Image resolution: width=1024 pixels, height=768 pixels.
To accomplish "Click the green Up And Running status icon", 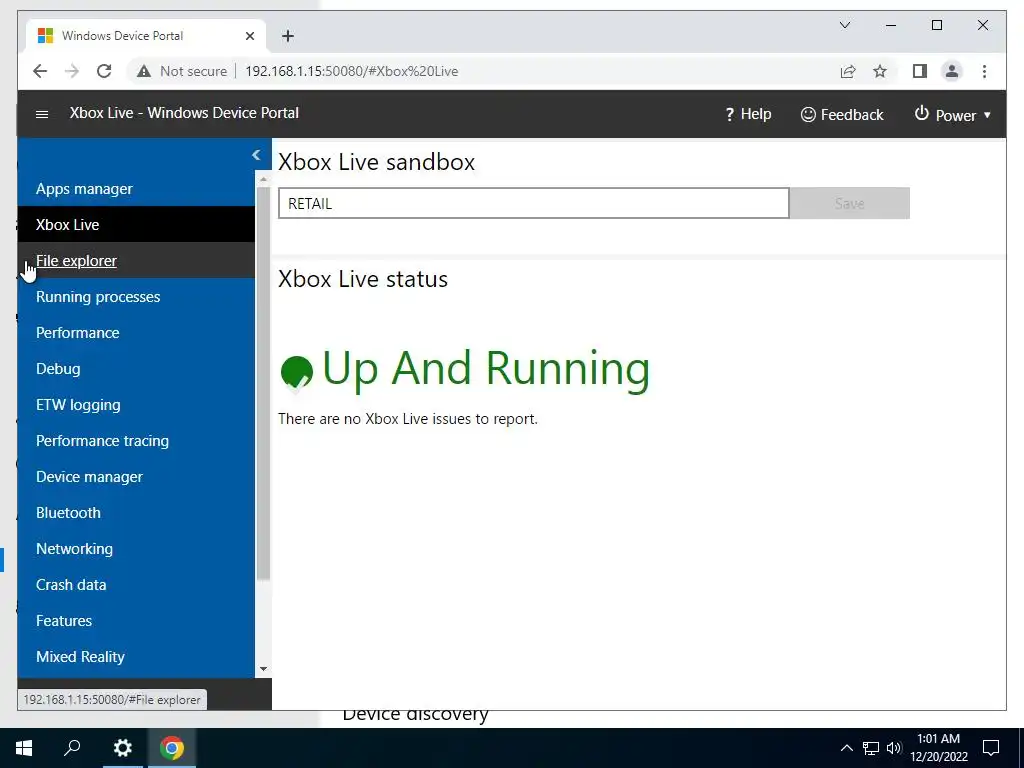I will pyautogui.click(x=296, y=372).
